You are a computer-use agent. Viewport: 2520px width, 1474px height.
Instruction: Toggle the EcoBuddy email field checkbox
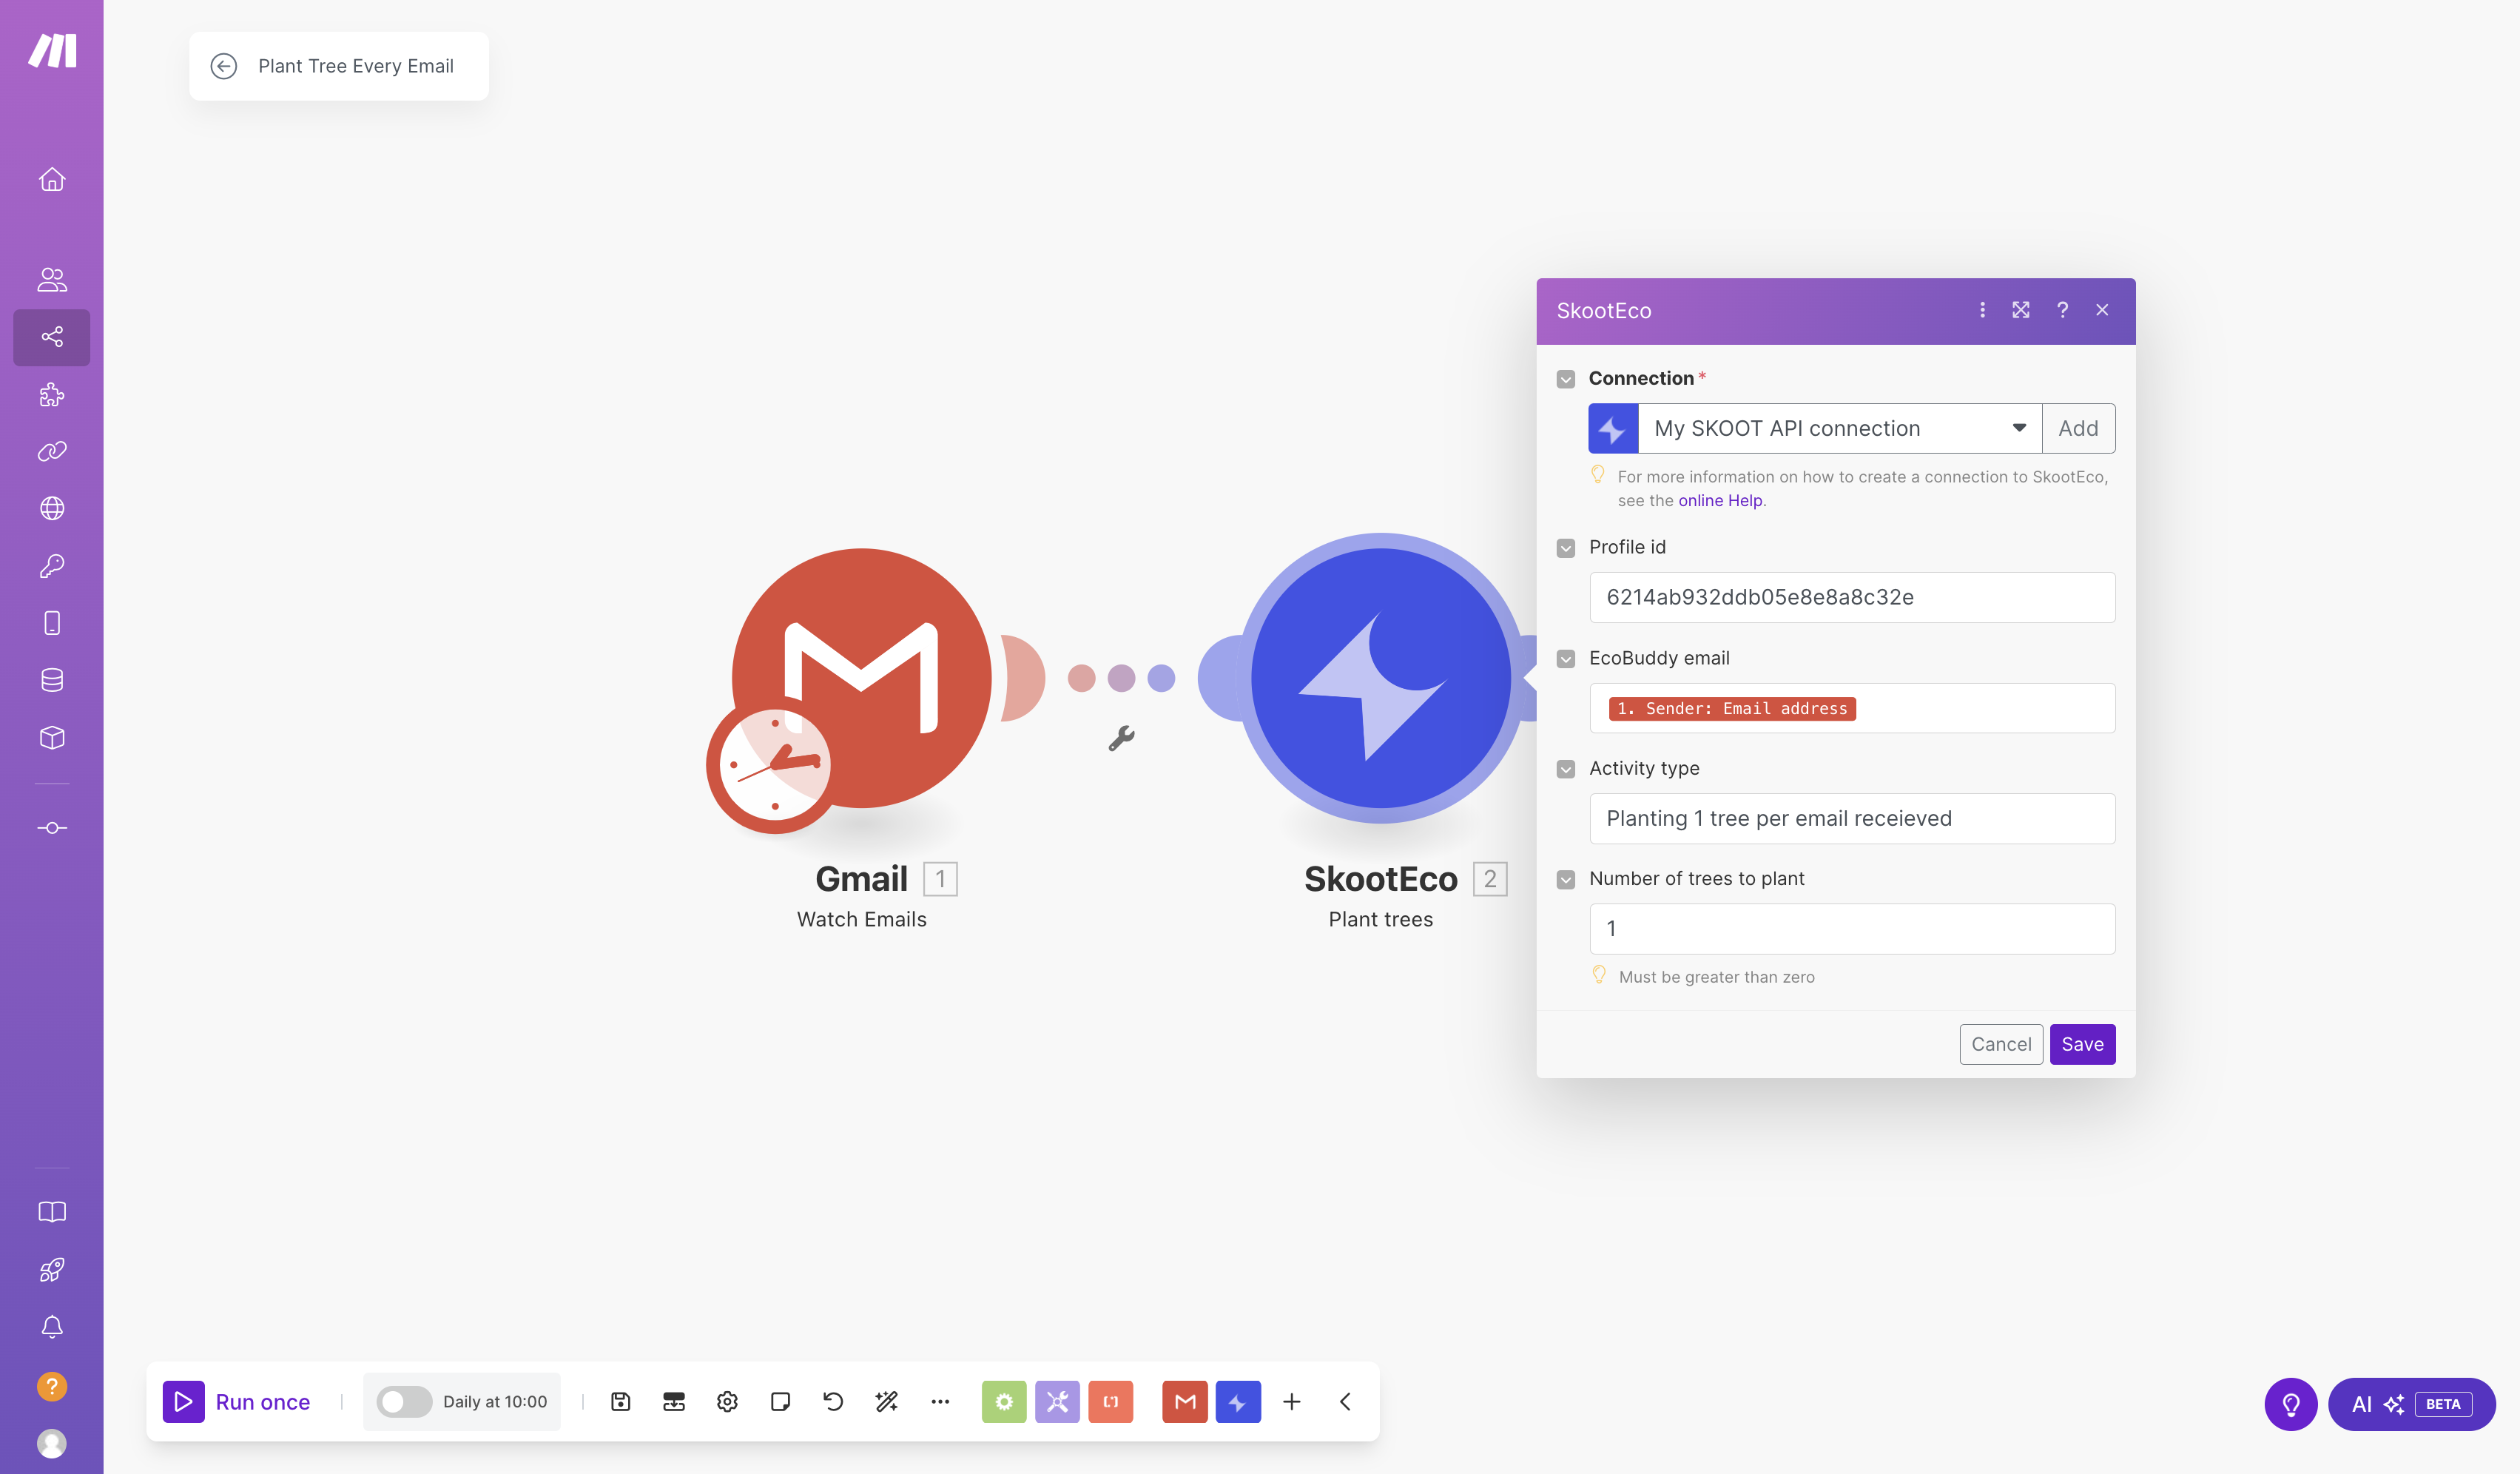[1566, 659]
